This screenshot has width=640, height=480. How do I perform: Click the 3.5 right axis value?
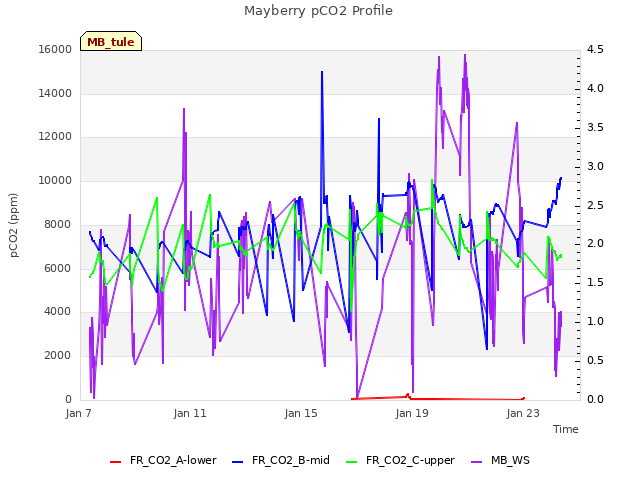595,127
